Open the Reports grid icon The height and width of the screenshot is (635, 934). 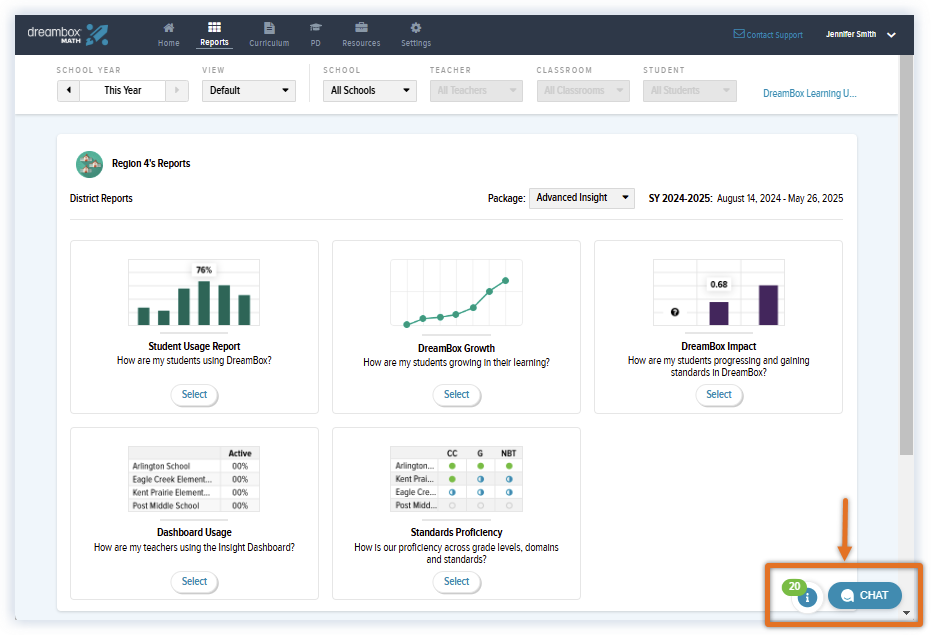pyautogui.click(x=214, y=27)
